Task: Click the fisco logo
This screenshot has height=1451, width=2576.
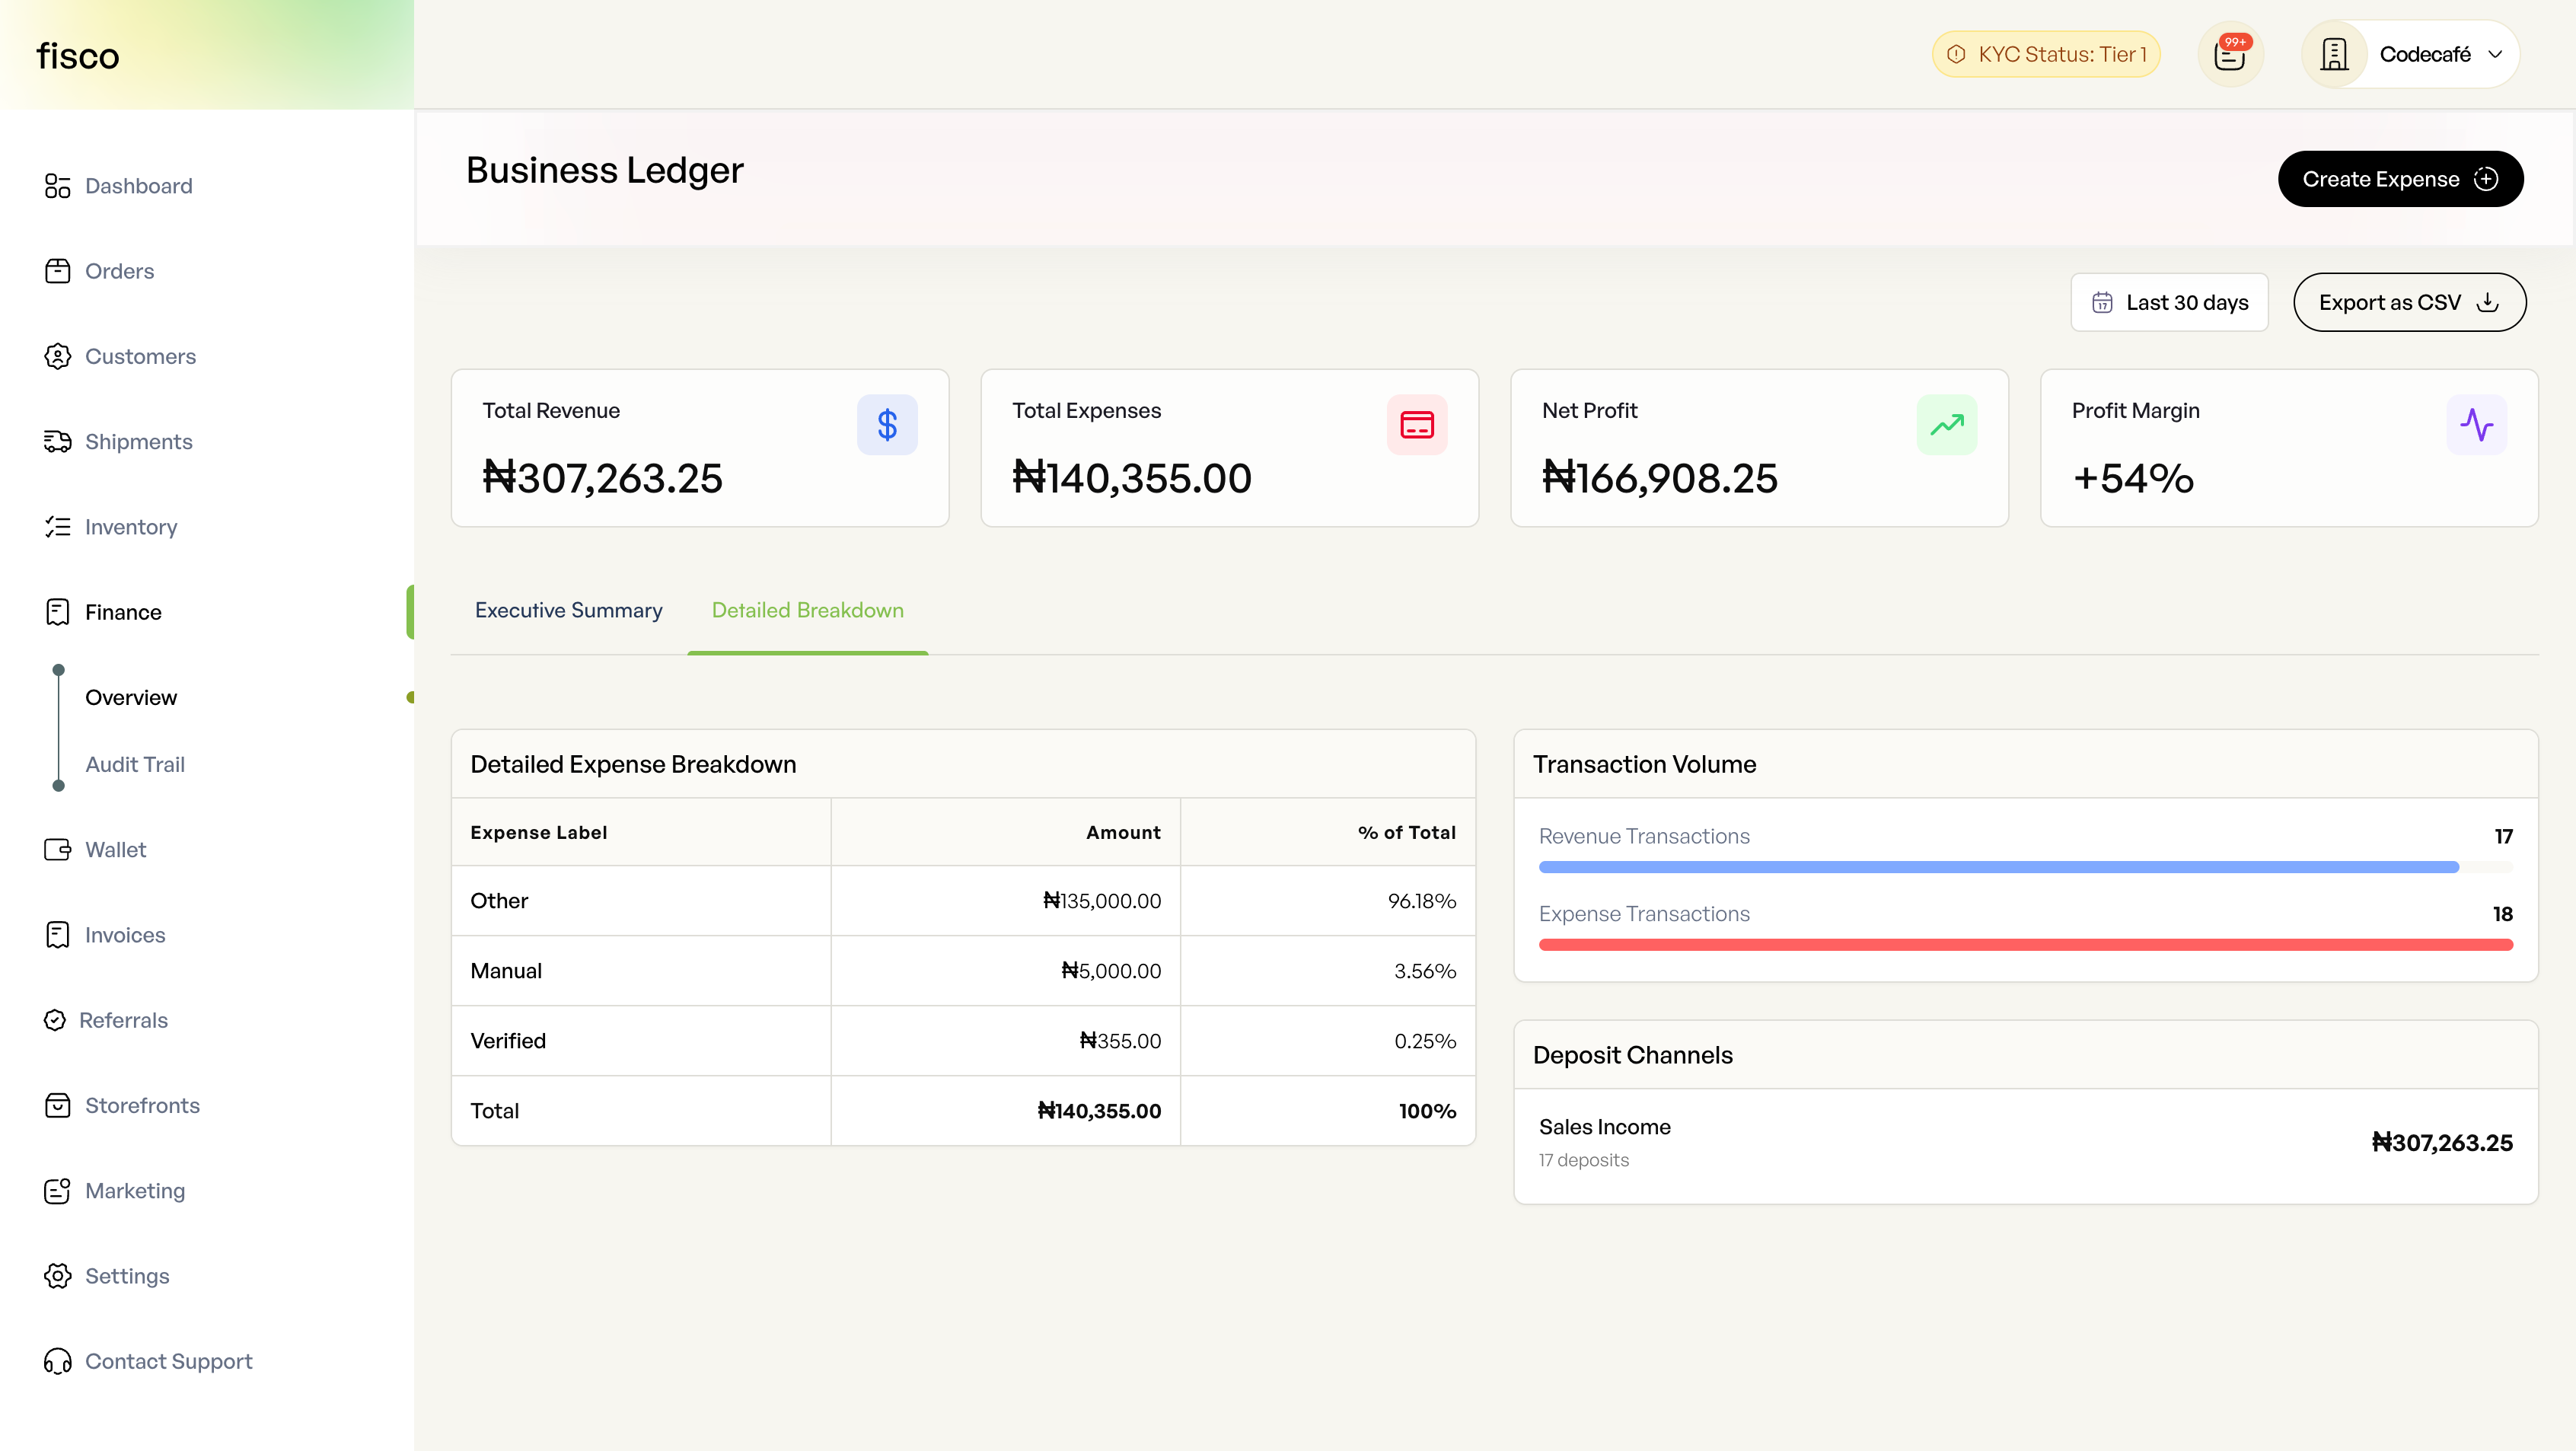Action: tap(78, 56)
